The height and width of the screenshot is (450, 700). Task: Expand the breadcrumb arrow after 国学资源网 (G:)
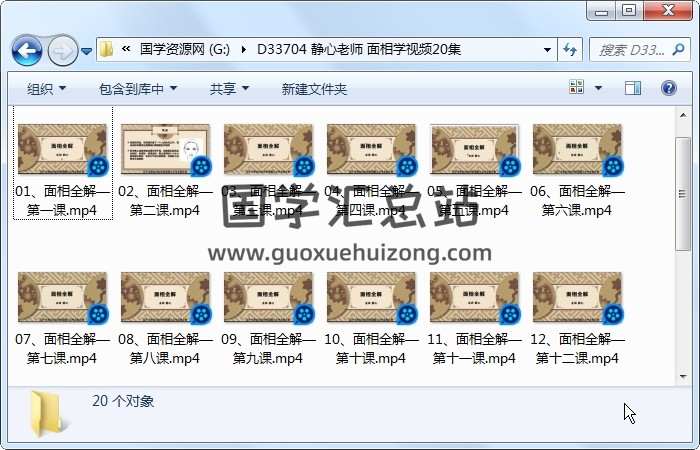[245, 49]
